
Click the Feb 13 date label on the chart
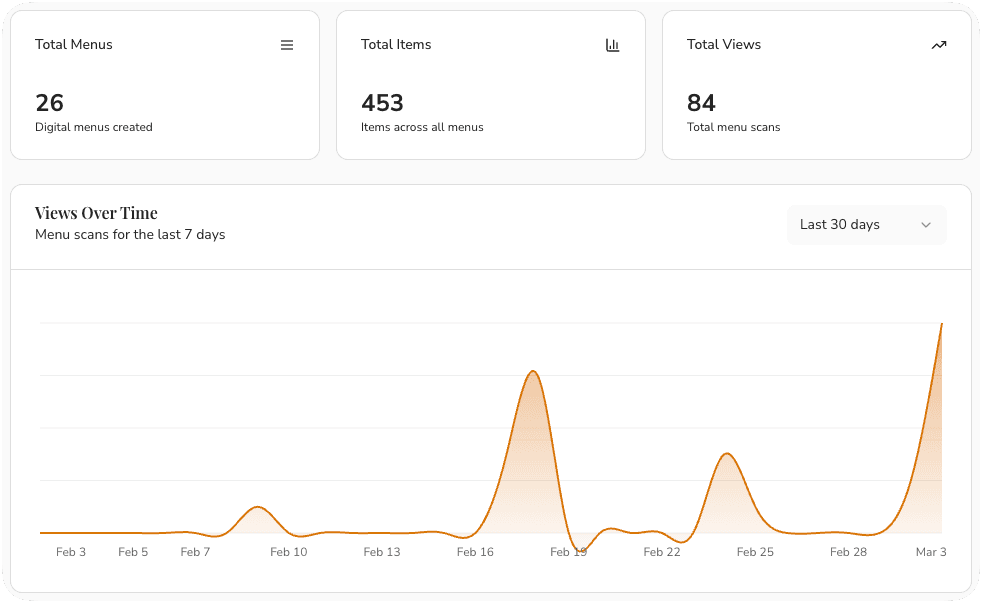pyautogui.click(x=382, y=551)
